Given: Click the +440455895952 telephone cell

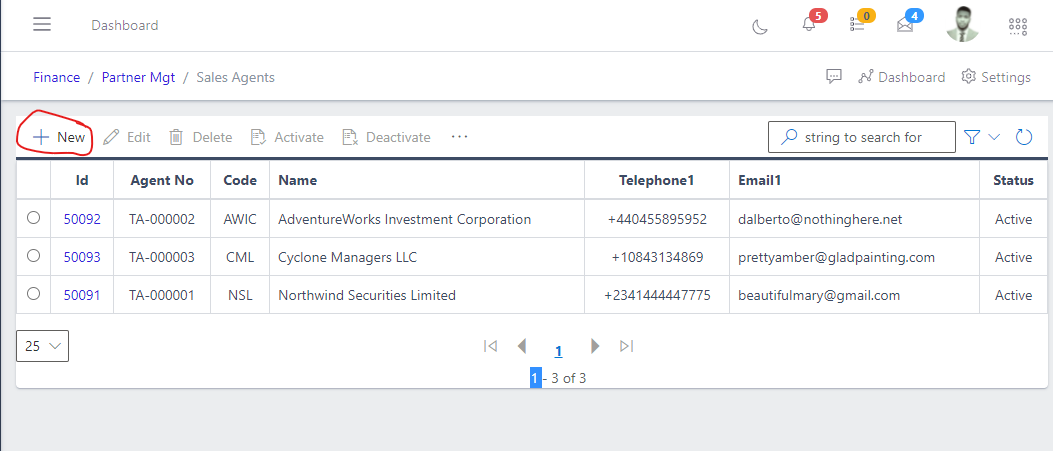Looking at the screenshot, I should tap(657, 219).
